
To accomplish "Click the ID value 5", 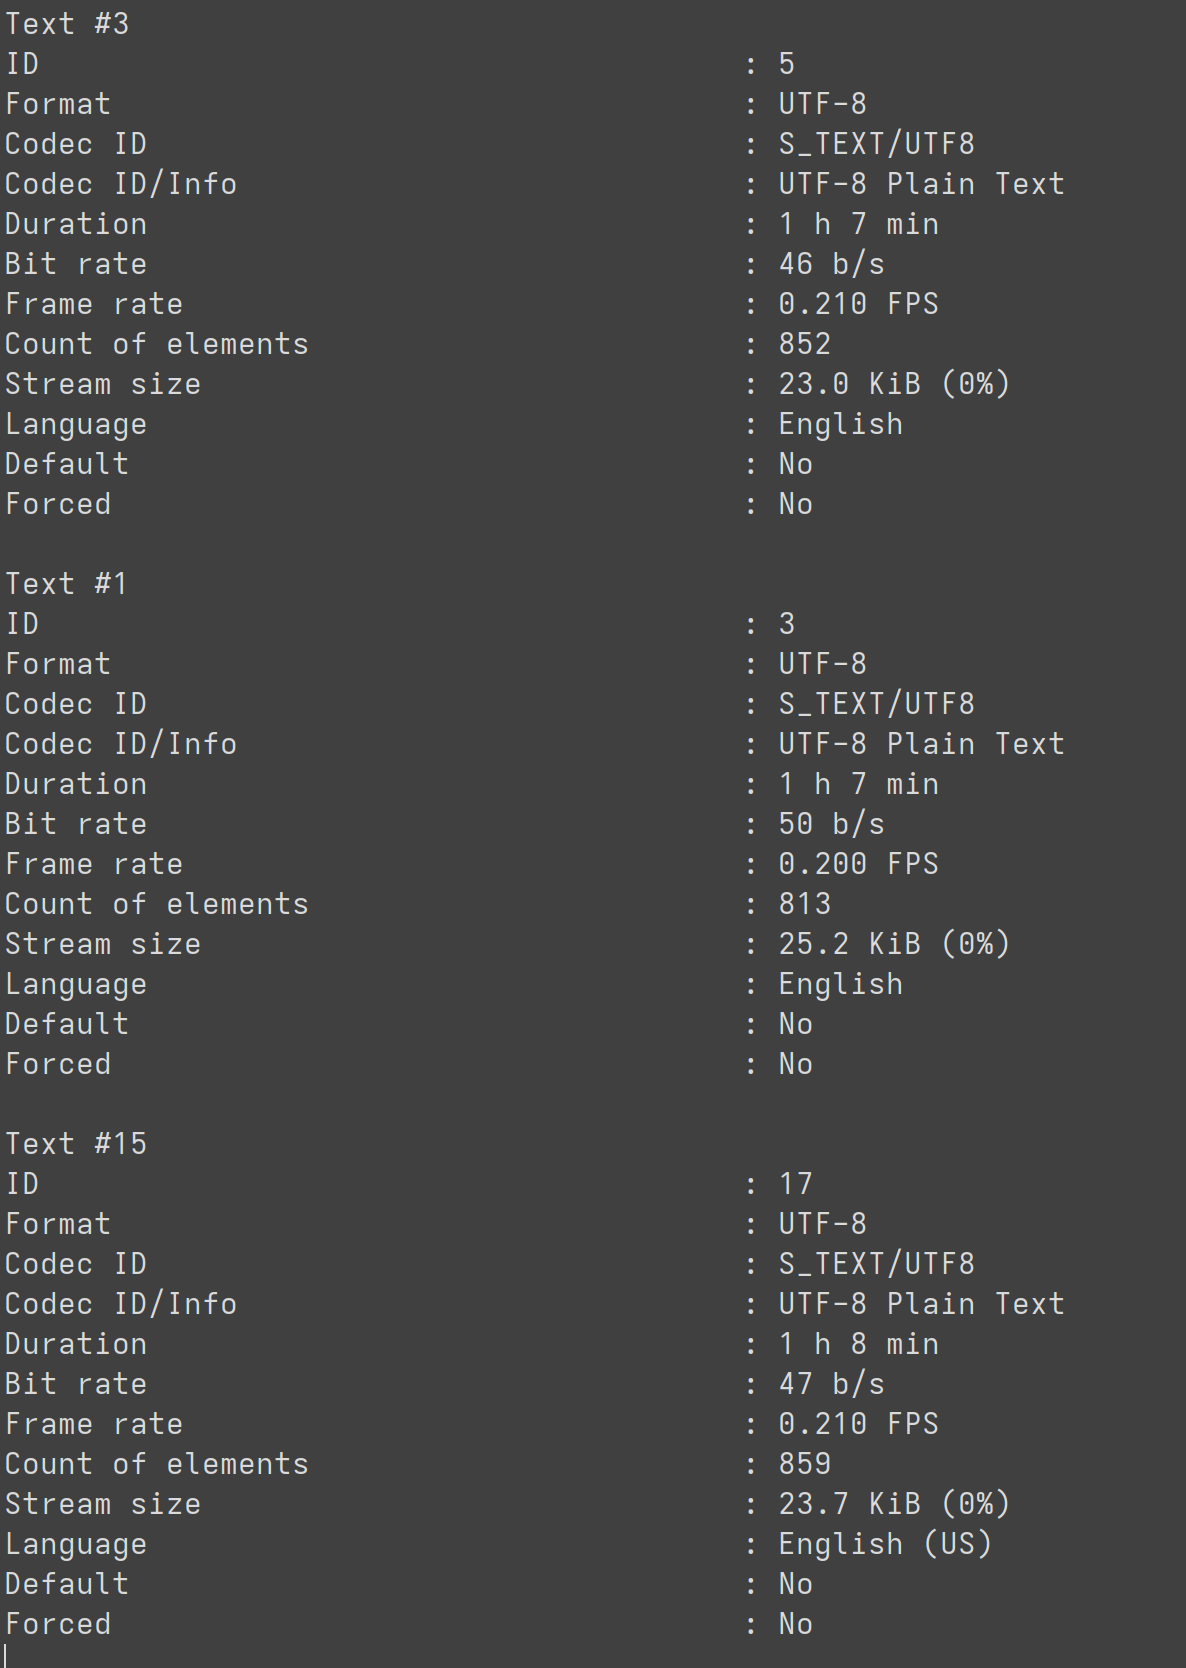I will [x=787, y=64].
